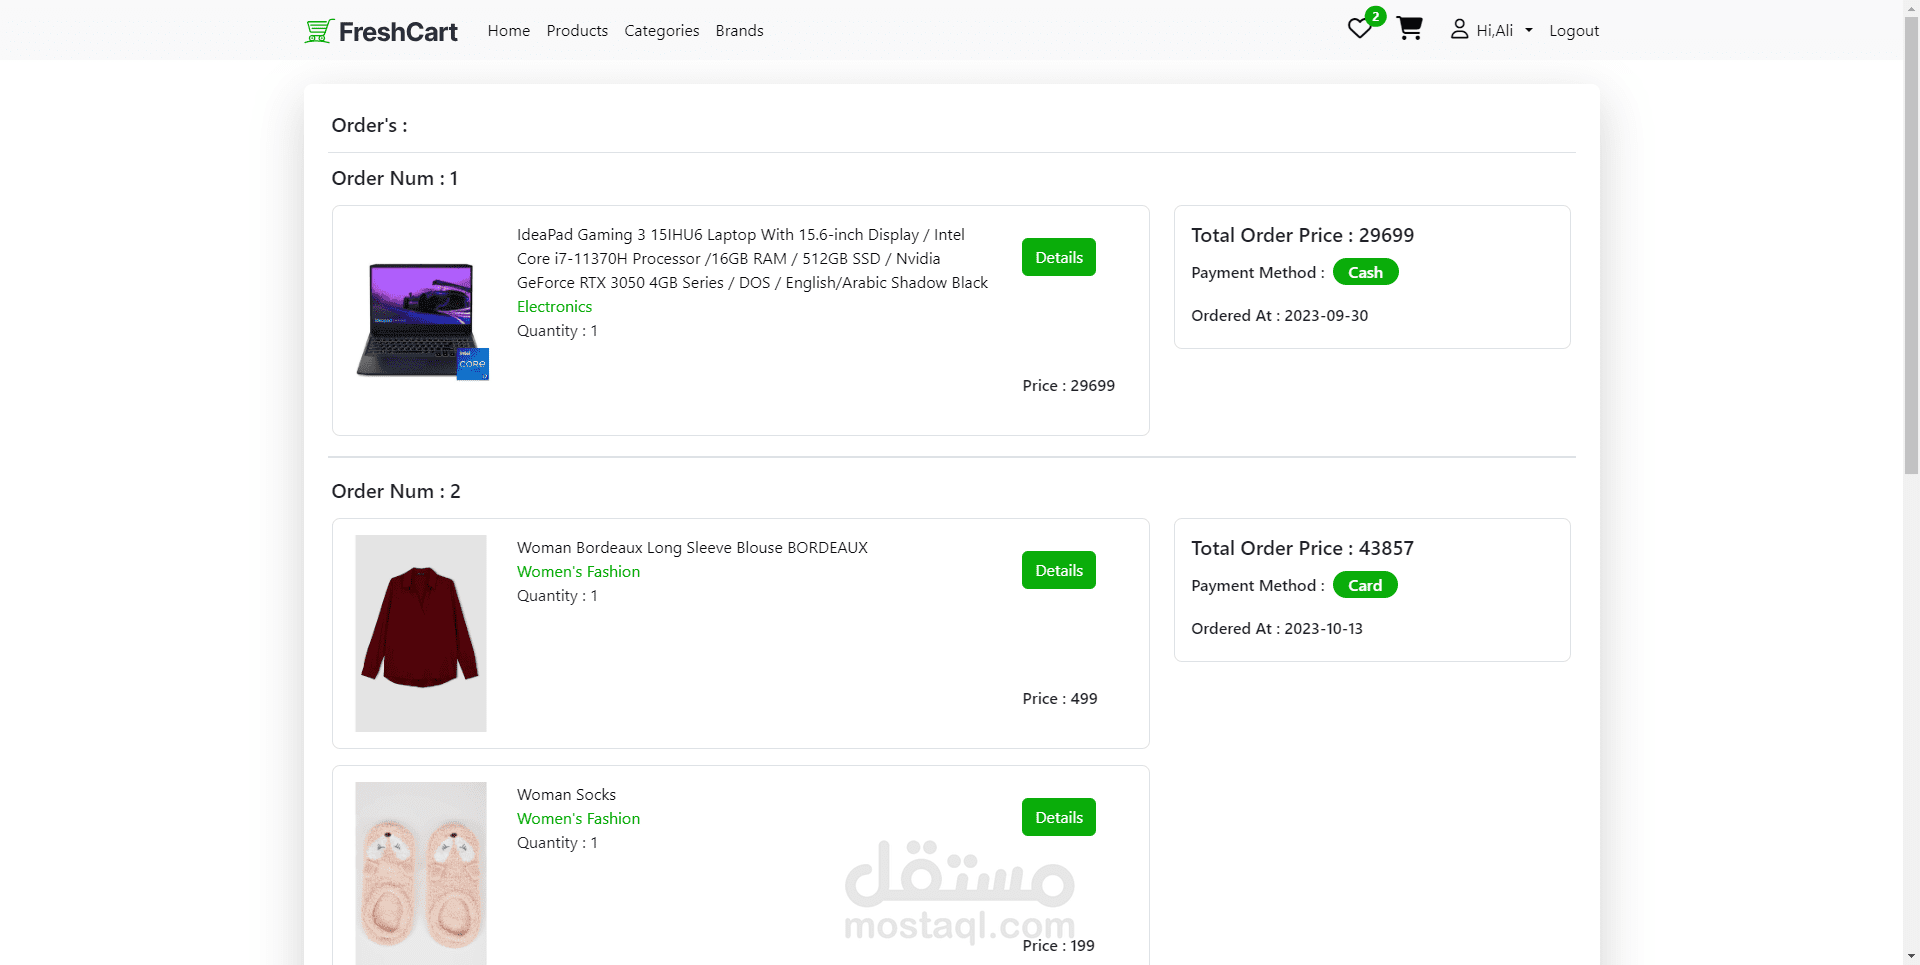The width and height of the screenshot is (1920, 965).
Task: Click the Card payment method badge
Action: tap(1364, 584)
